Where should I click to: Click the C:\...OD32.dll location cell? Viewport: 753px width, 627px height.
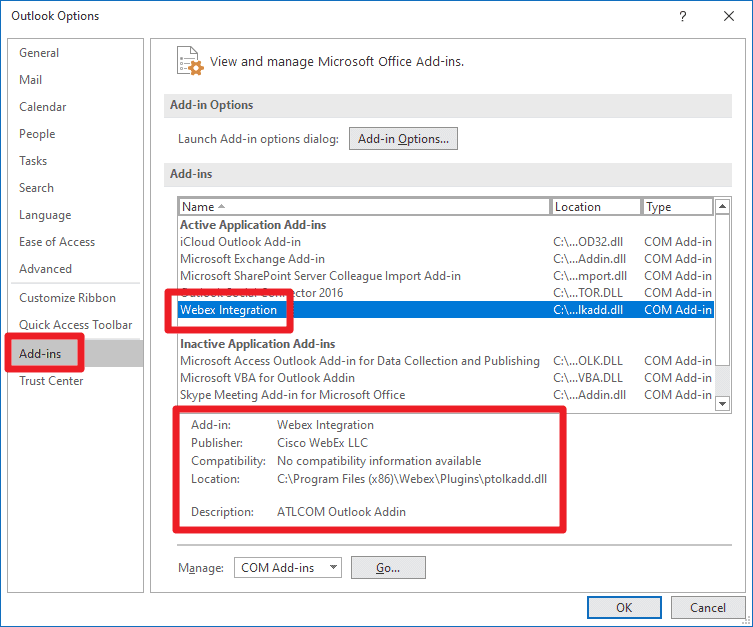[x=588, y=242]
